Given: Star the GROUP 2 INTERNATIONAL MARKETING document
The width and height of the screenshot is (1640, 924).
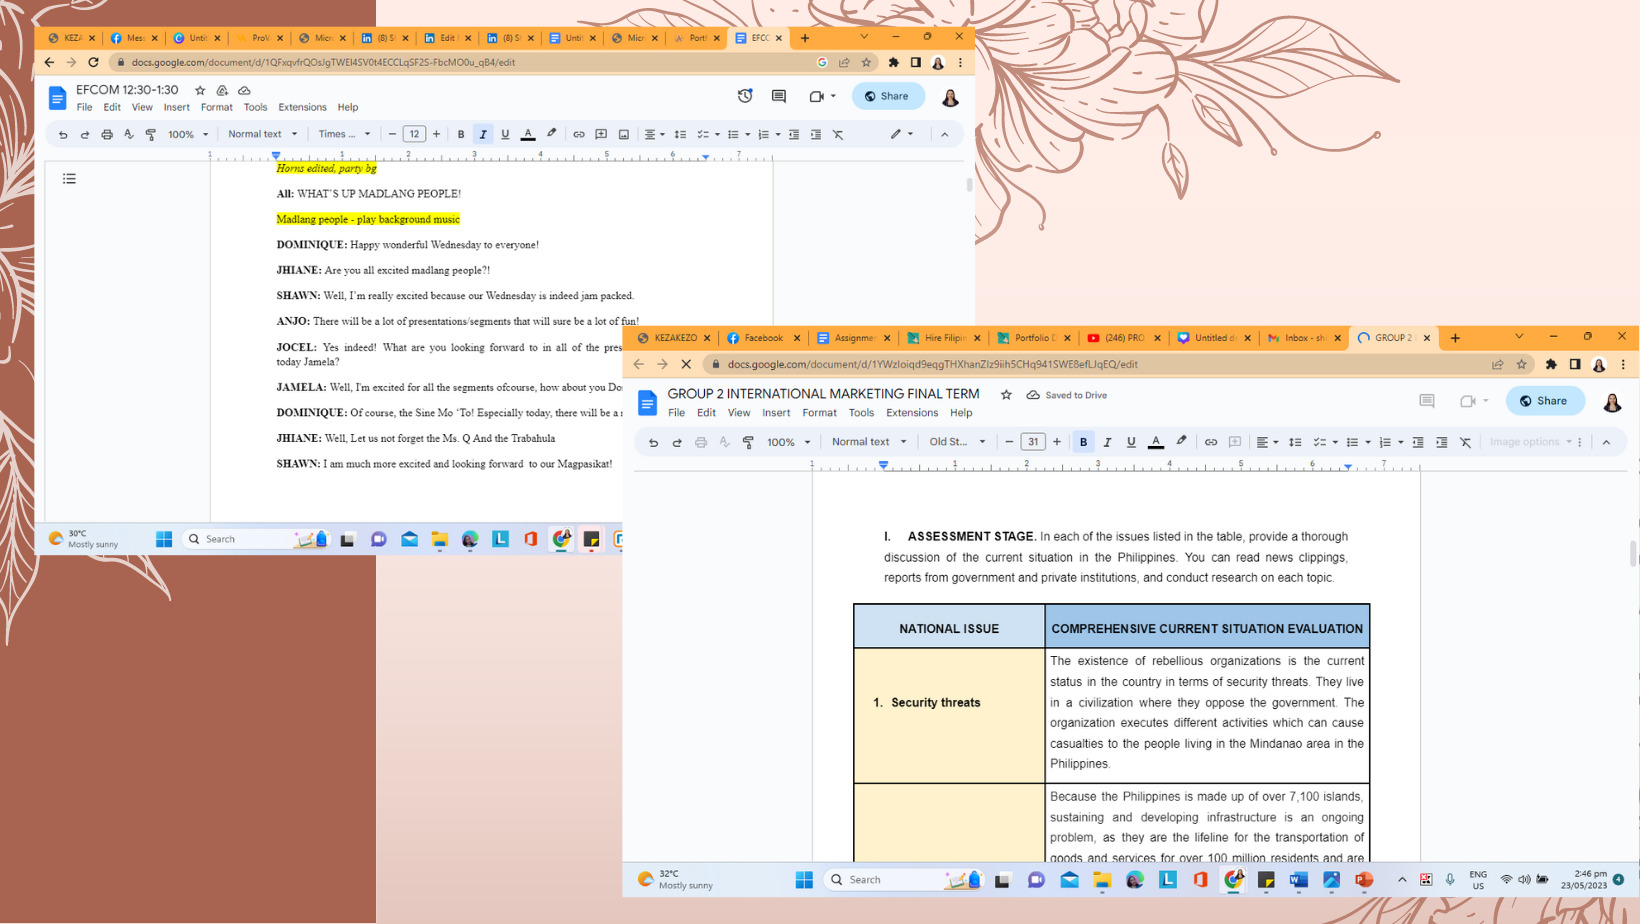Looking at the screenshot, I should click(1006, 395).
